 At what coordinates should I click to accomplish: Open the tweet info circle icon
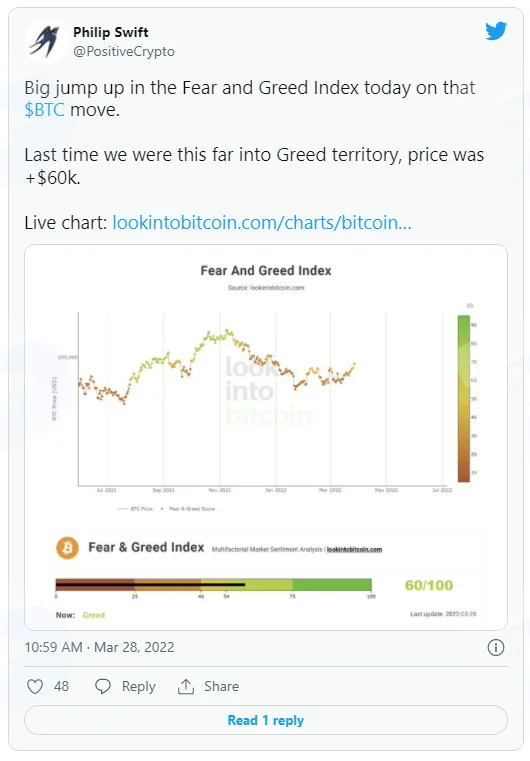coord(496,647)
